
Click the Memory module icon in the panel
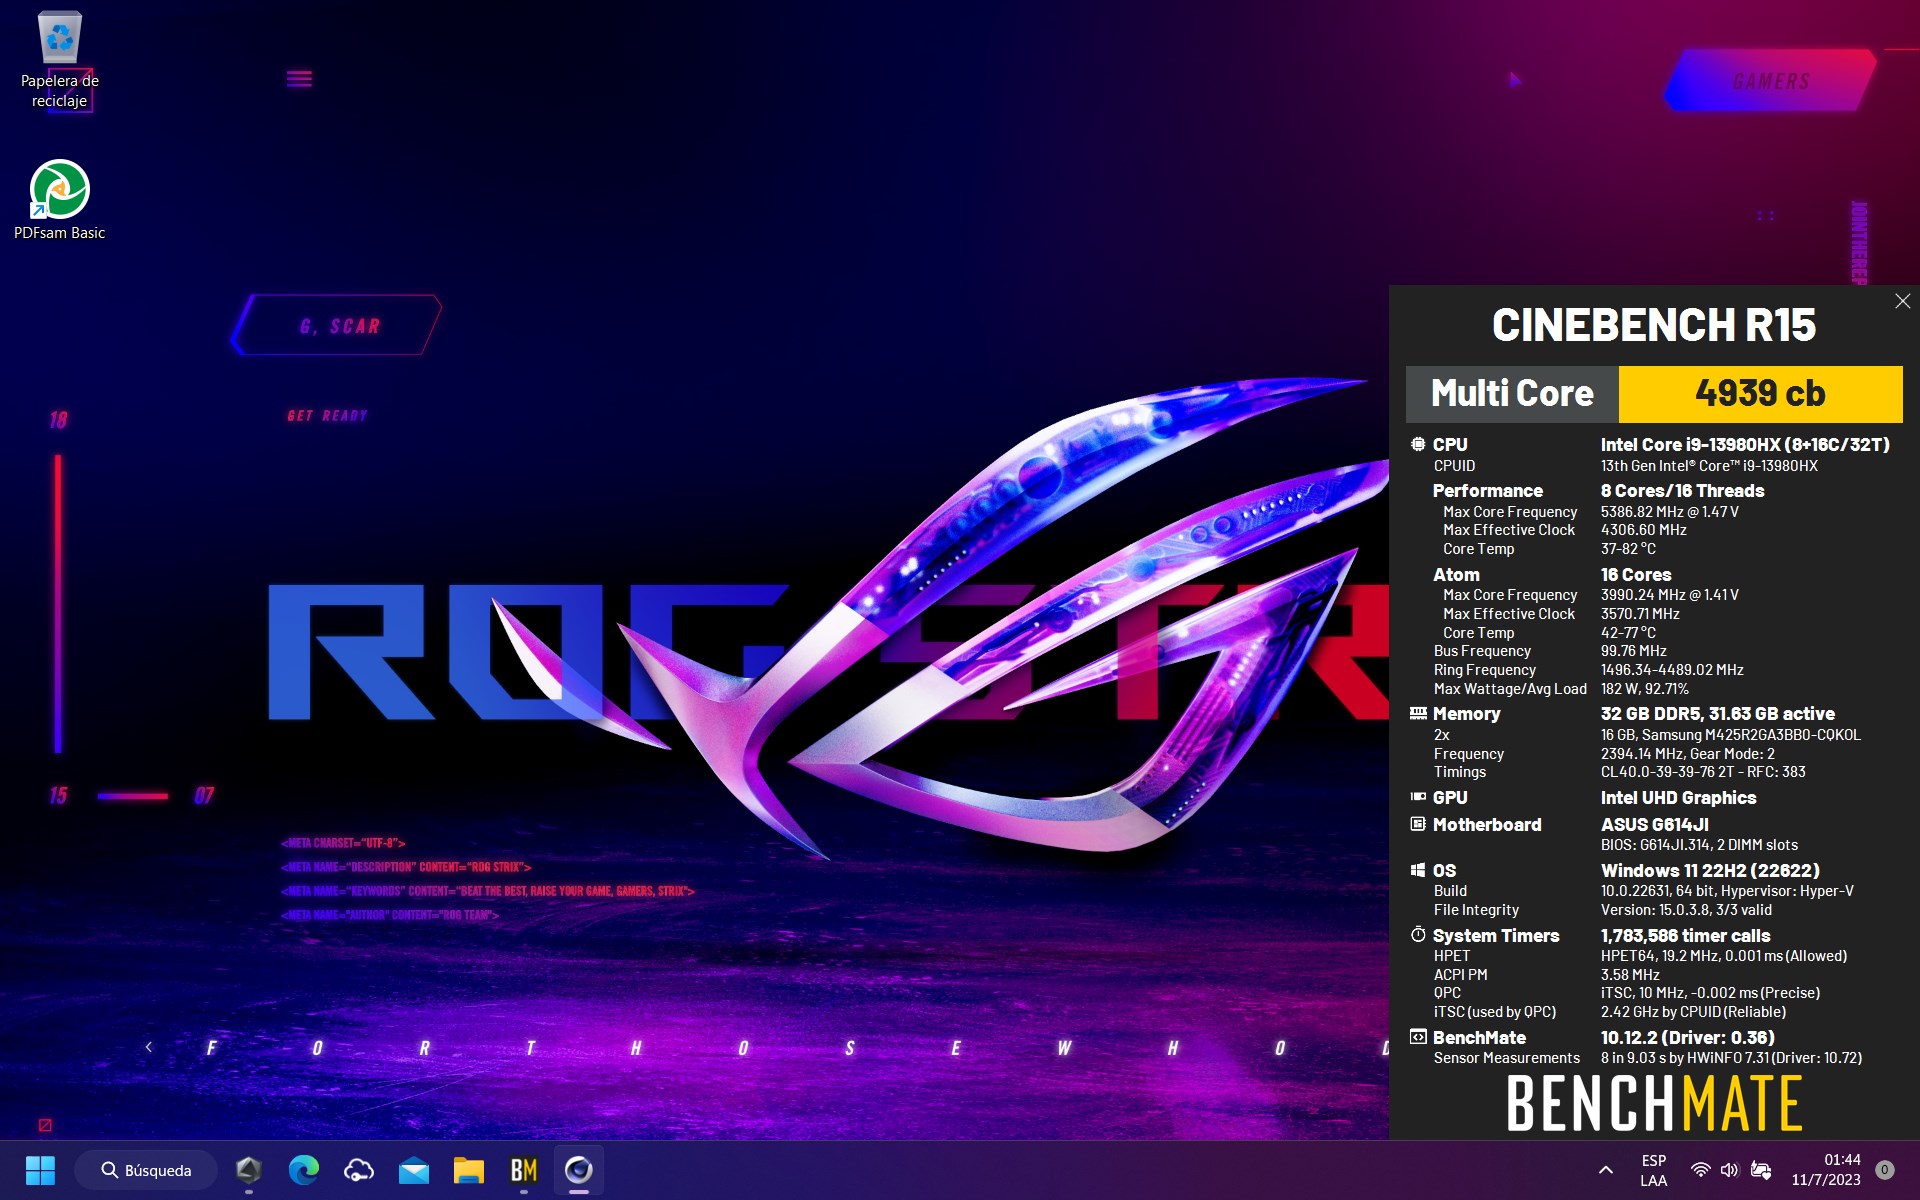[x=1418, y=713]
